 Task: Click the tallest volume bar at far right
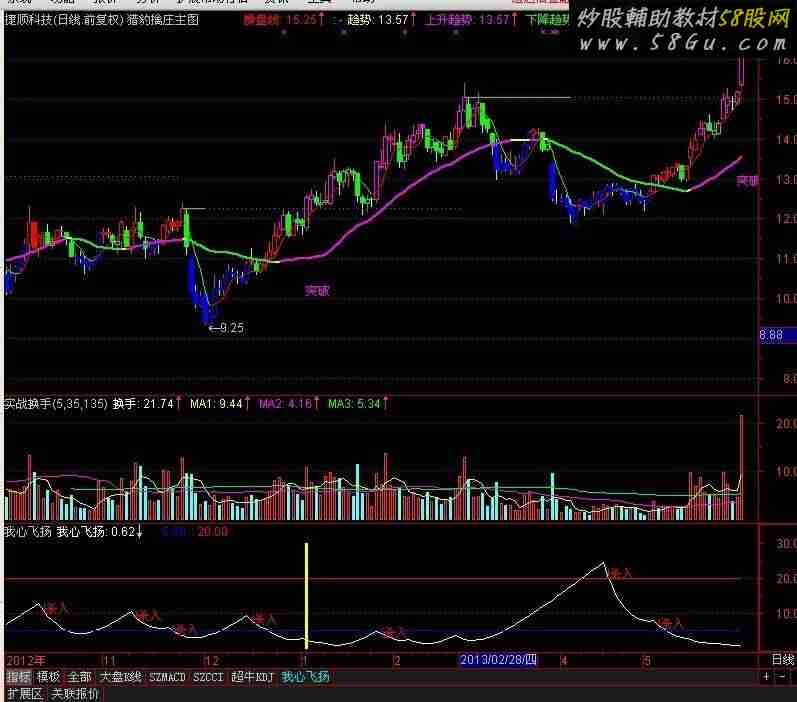(741, 467)
